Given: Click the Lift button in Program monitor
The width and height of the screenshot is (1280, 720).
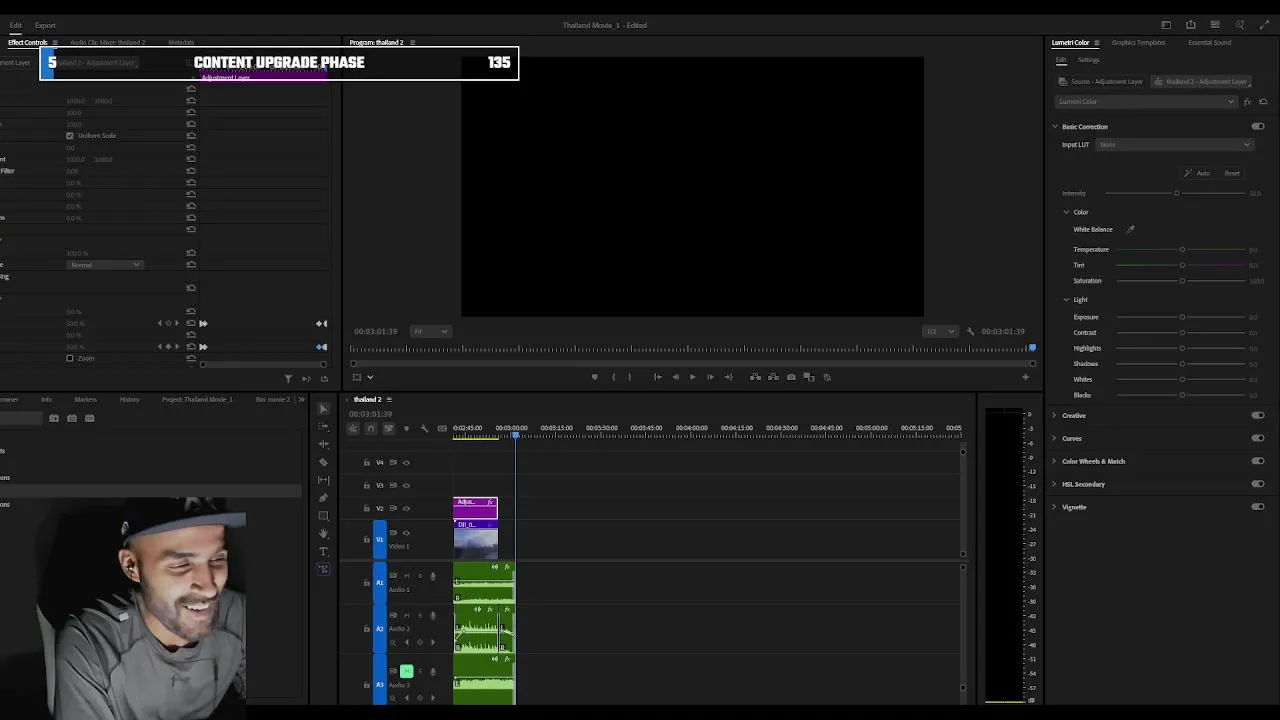Looking at the screenshot, I should pyautogui.click(x=755, y=377).
